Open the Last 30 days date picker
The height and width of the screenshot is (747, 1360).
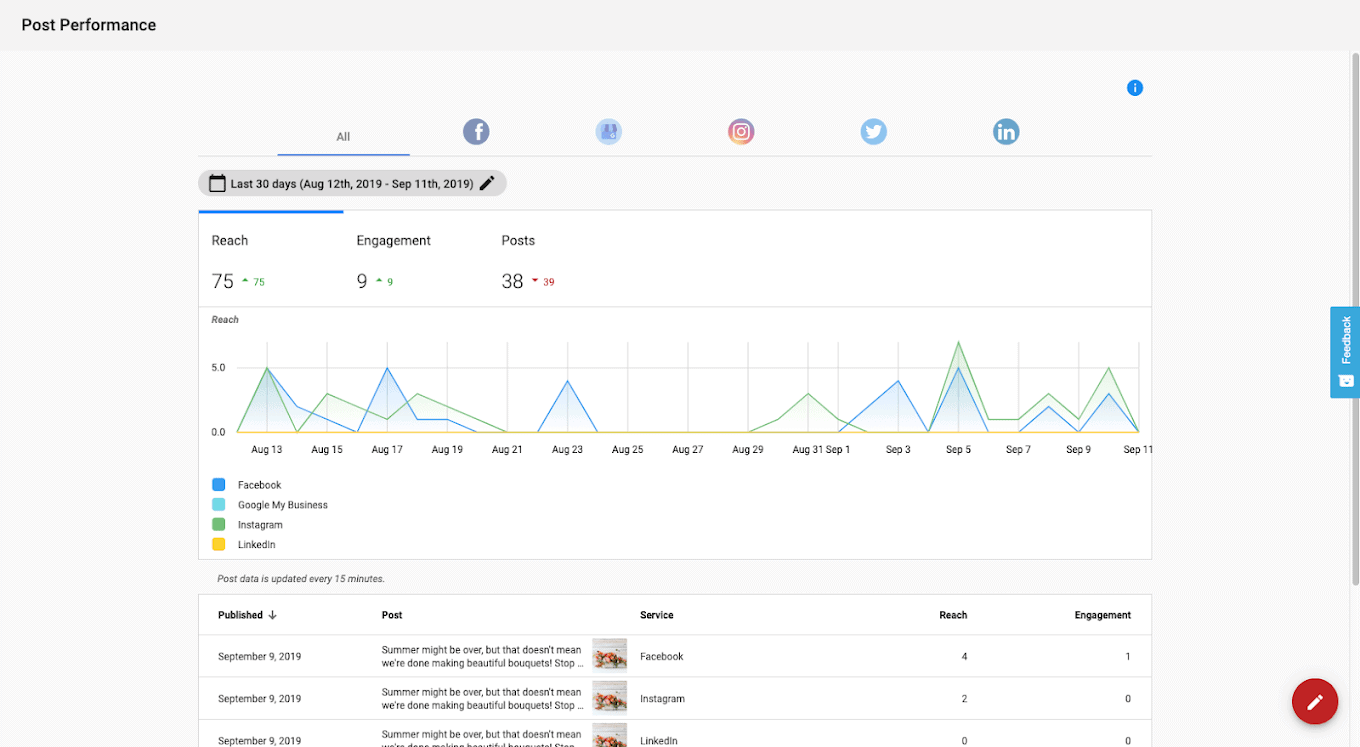[340, 184]
